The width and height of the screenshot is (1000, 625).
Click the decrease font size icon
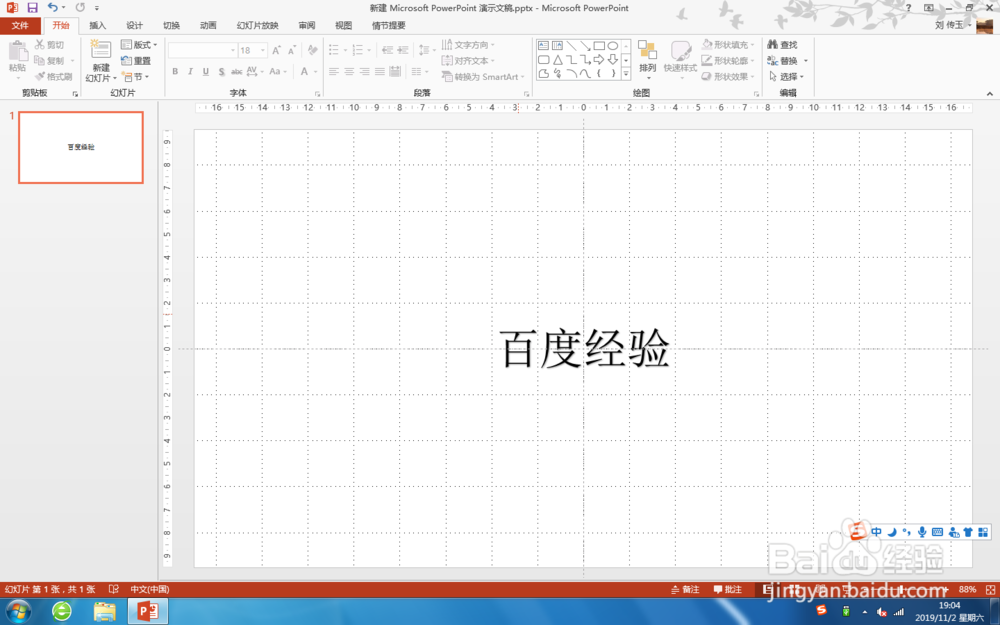pyautogui.click(x=291, y=50)
